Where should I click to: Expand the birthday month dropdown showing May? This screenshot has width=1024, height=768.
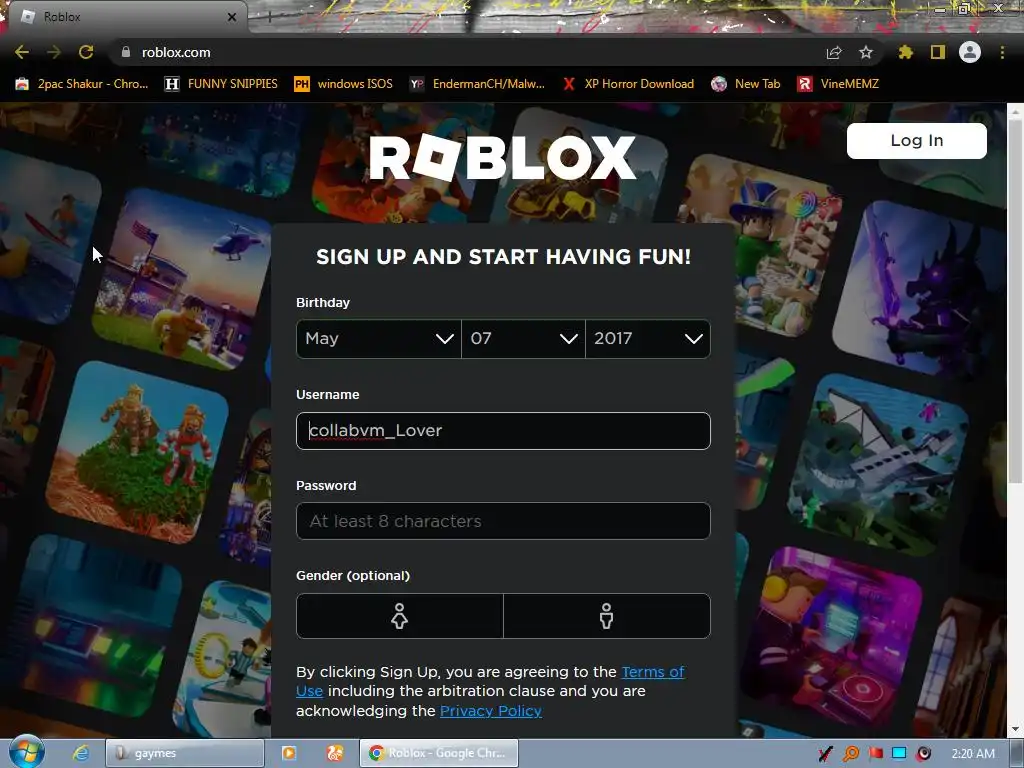[379, 338]
